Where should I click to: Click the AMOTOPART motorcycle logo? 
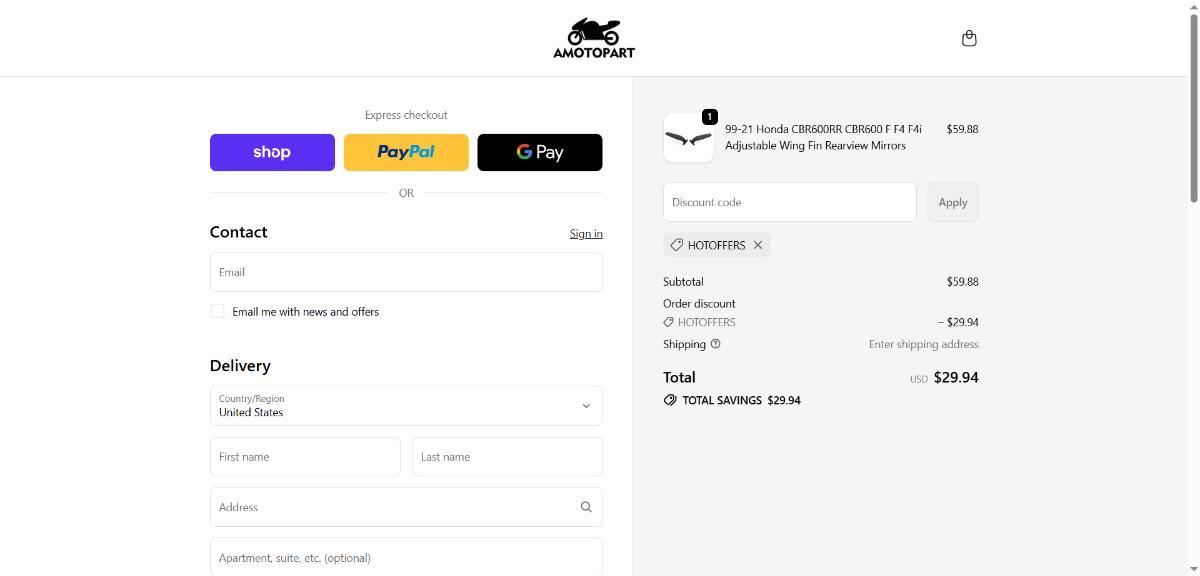[x=594, y=38]
